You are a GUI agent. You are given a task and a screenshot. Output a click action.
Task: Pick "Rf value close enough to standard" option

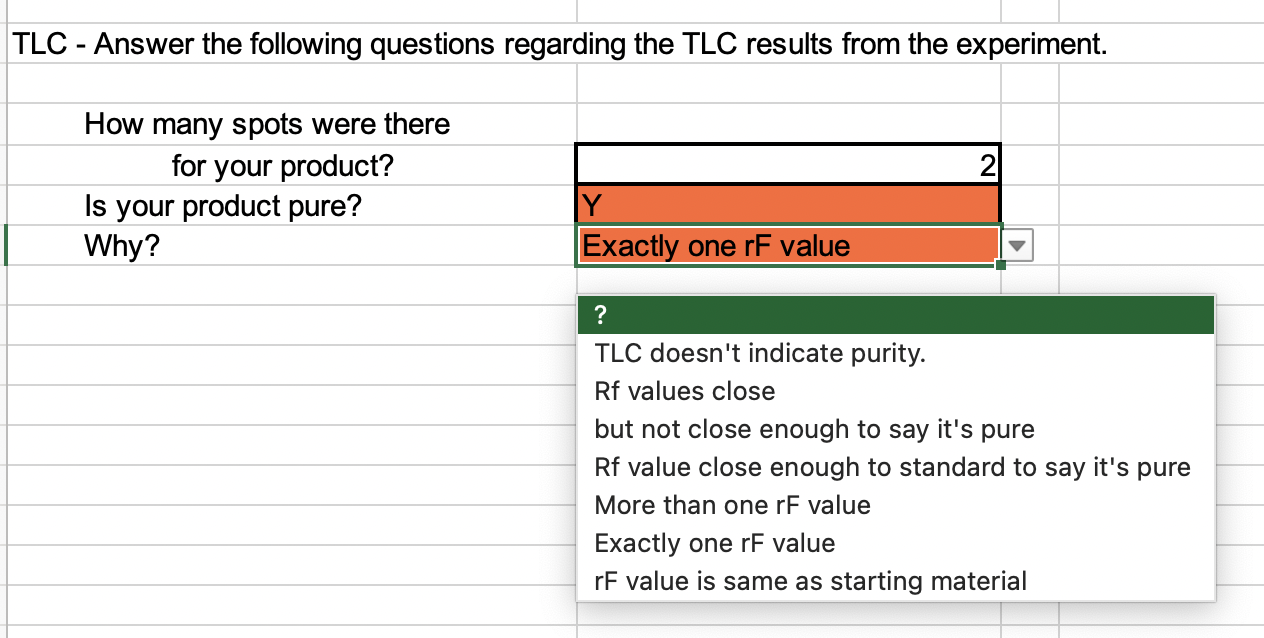[890, 467]
